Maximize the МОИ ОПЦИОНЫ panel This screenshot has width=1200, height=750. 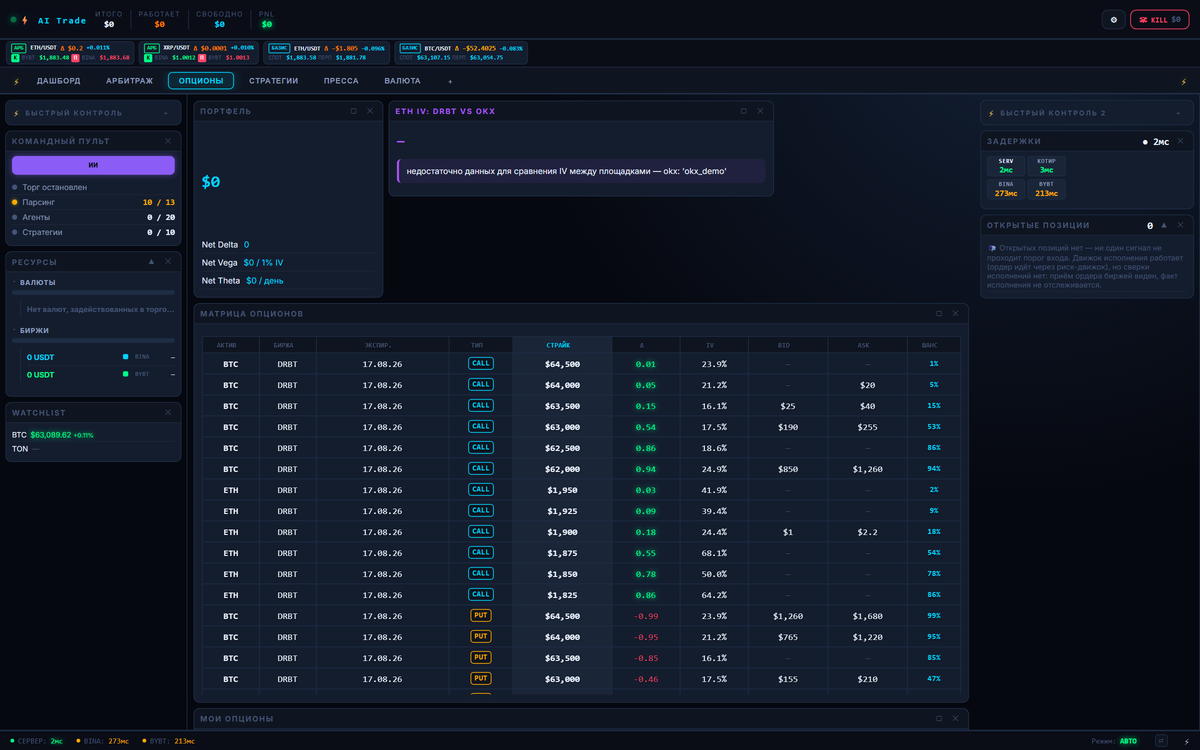pyautogui.click(x=938, y=718)
